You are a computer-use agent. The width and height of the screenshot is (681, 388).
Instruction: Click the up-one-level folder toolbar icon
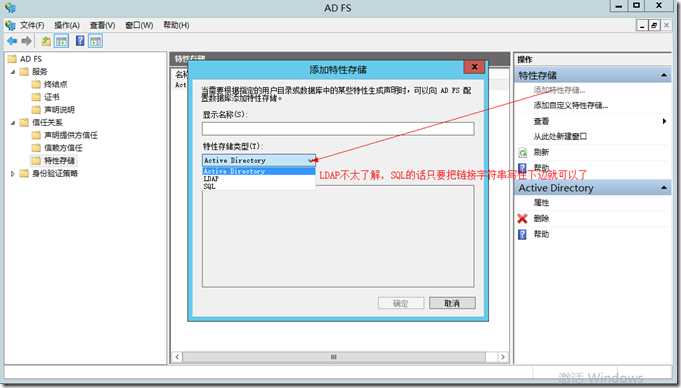[x=46, y=41]
